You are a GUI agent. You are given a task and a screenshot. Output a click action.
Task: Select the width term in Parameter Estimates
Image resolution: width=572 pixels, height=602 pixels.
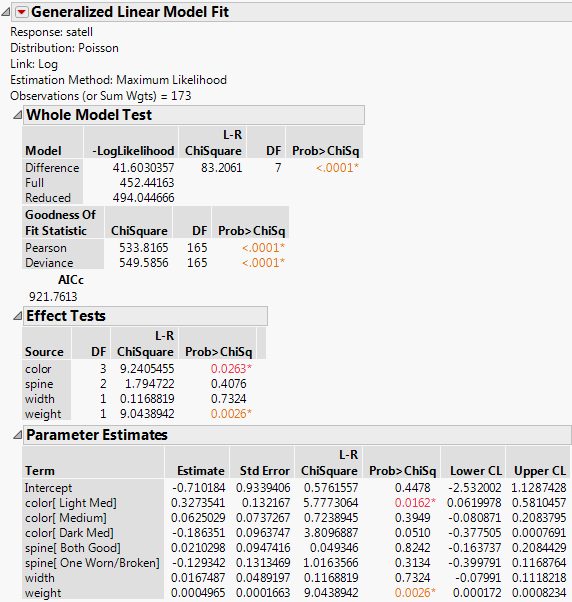point(40,578)
